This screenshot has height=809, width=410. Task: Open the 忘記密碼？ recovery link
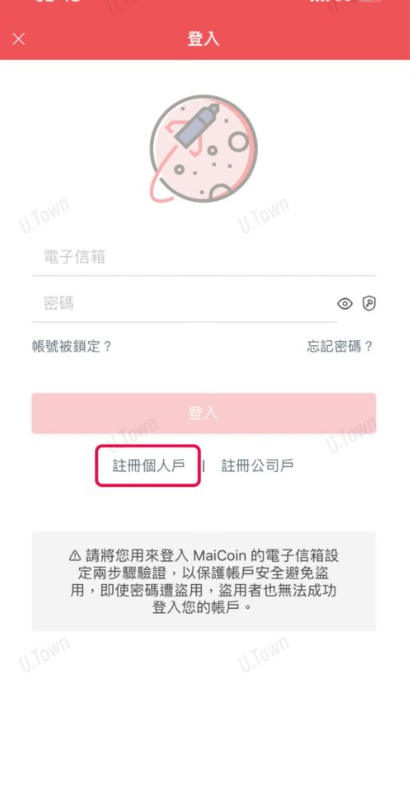[340, 346]
